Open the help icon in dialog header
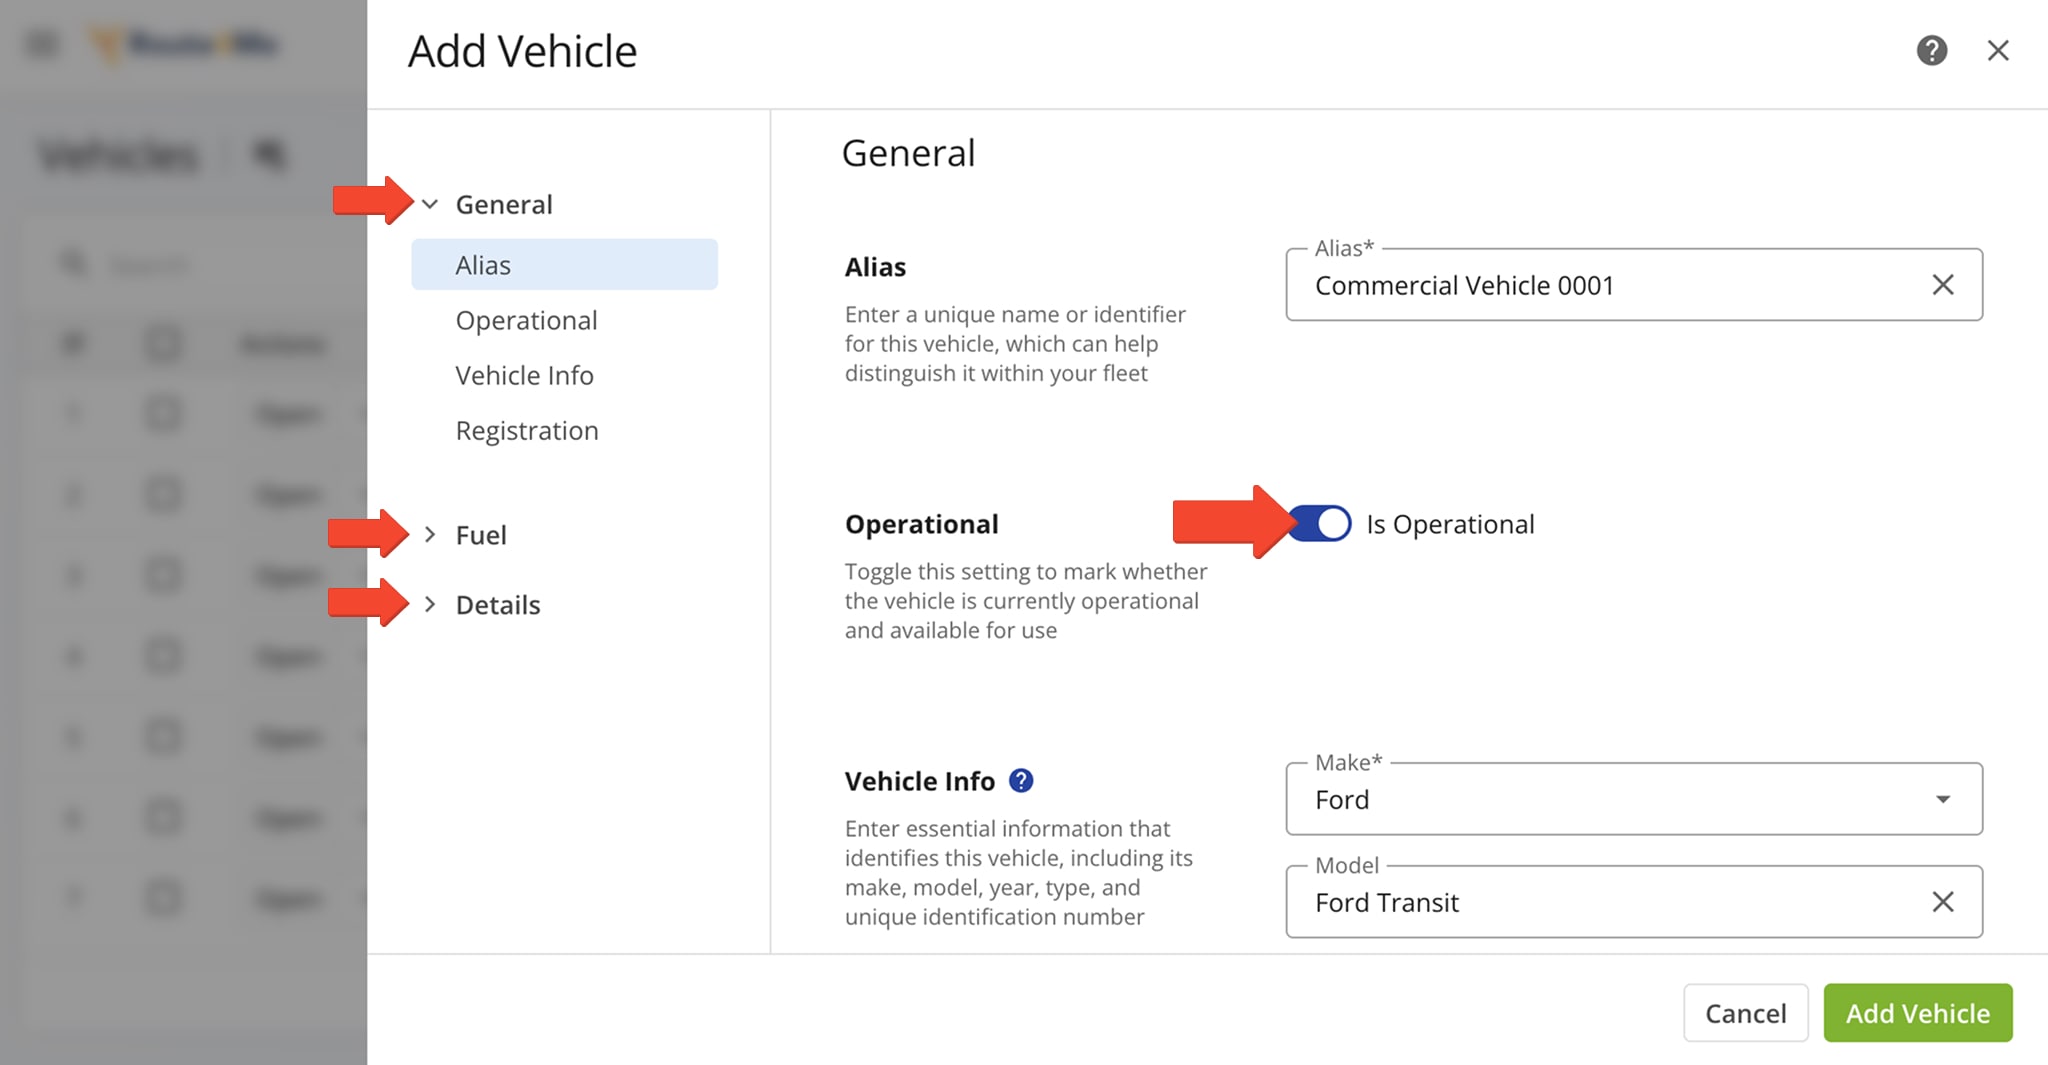2048x1065 pixels. point(1931,50)
